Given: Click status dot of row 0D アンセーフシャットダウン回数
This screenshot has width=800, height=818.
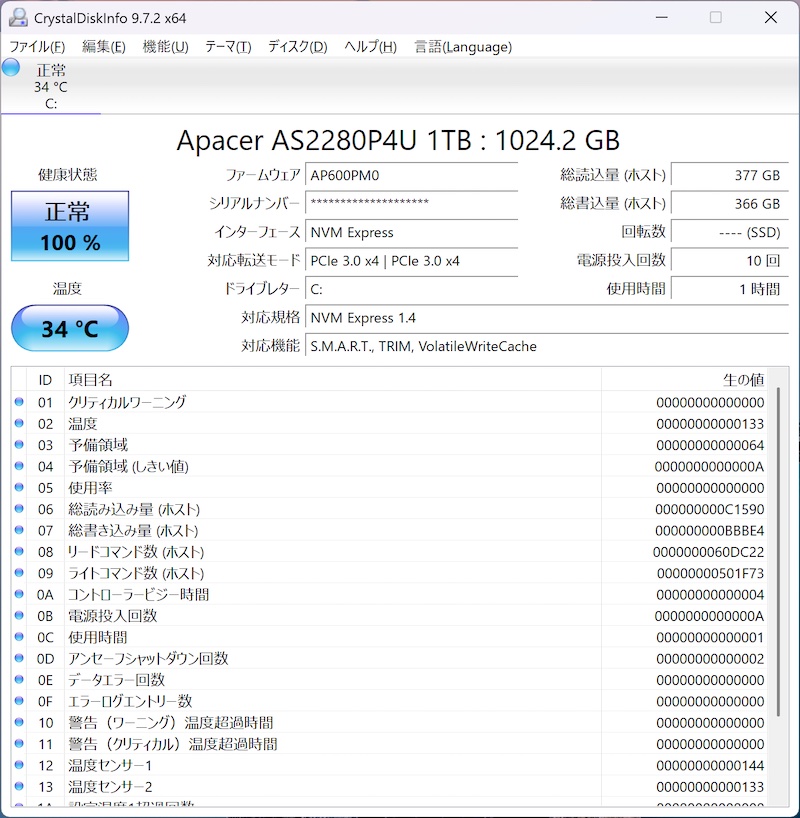Looking at the screenshot, I should pyautogui.click(x=19, y=658).
